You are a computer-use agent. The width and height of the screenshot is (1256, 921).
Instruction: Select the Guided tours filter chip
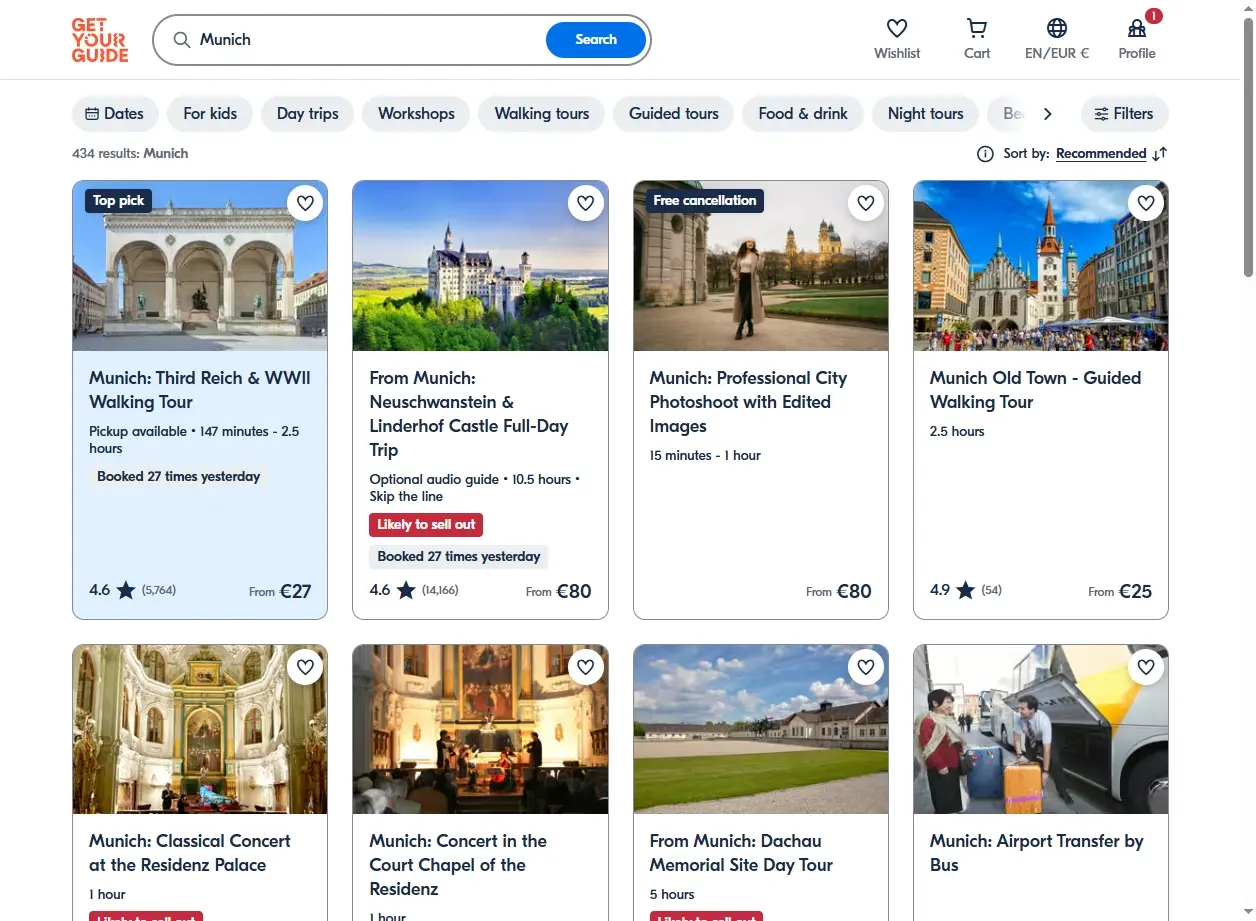pyautogui.click(x=674, y=114)
